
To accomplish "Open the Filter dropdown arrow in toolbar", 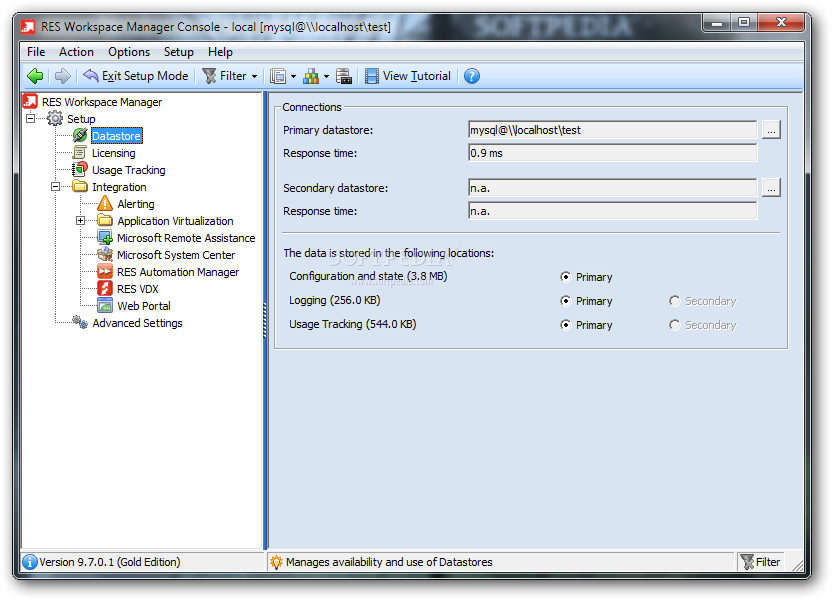I will pos(254,77).
